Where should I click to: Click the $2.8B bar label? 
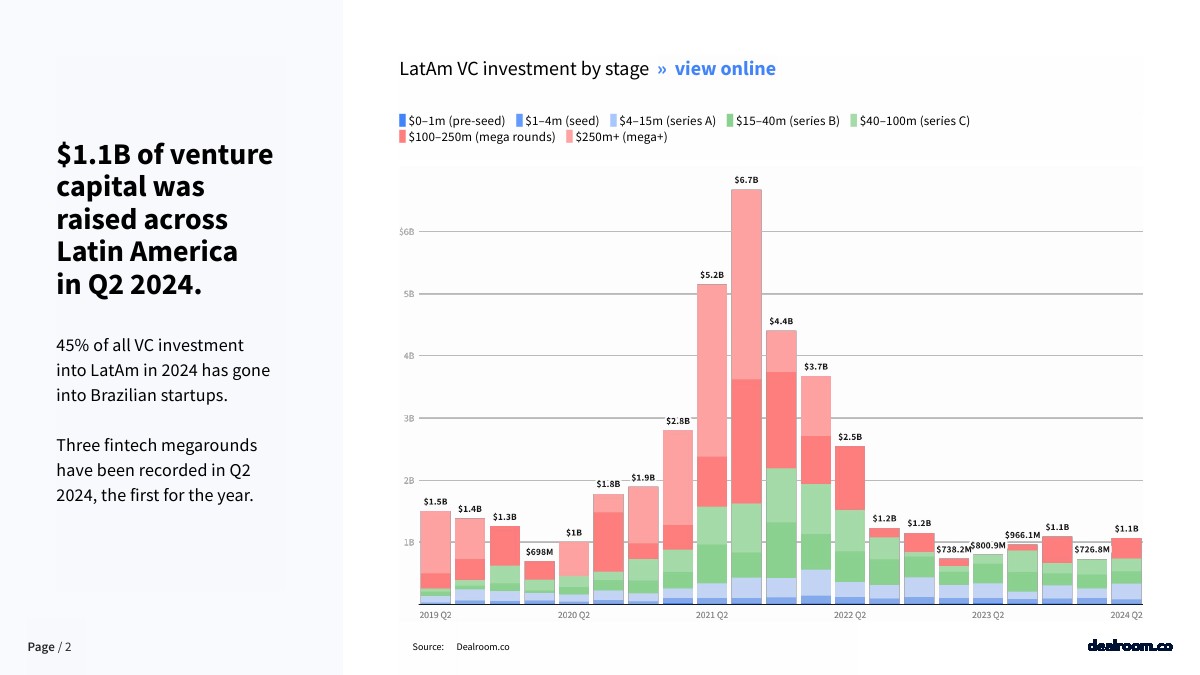[677, 421]
